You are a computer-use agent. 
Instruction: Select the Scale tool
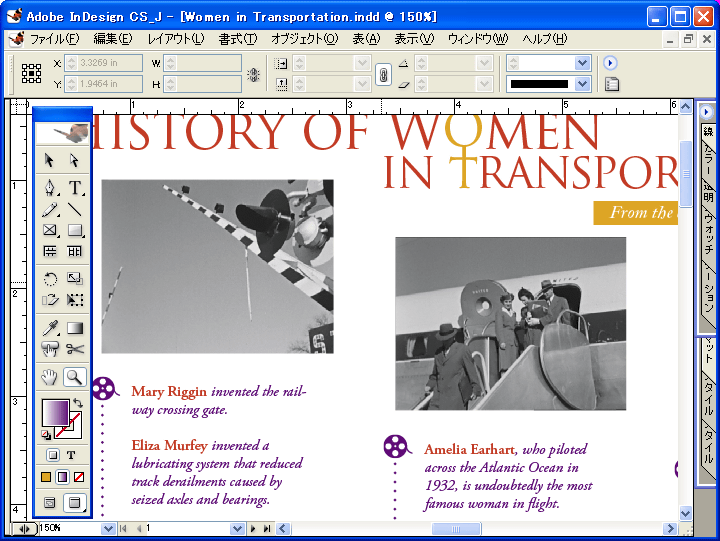point(74,279)
